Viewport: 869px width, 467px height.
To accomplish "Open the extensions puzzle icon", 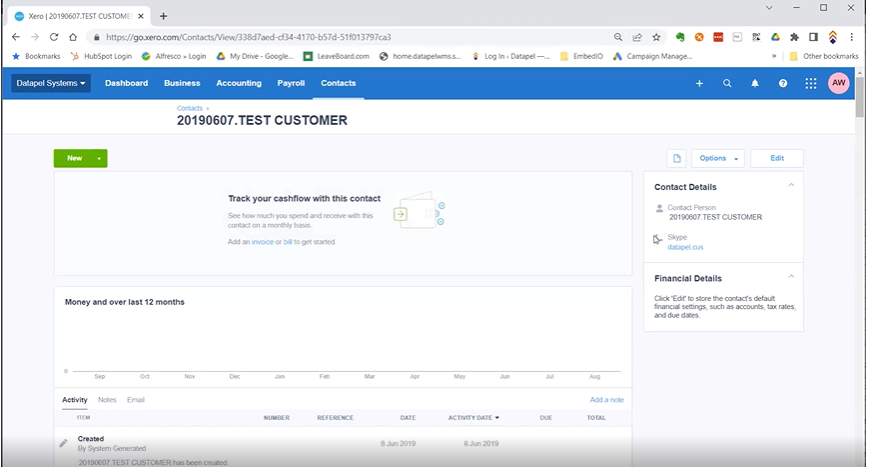I will pyautogui.click(x=794, y=37).
